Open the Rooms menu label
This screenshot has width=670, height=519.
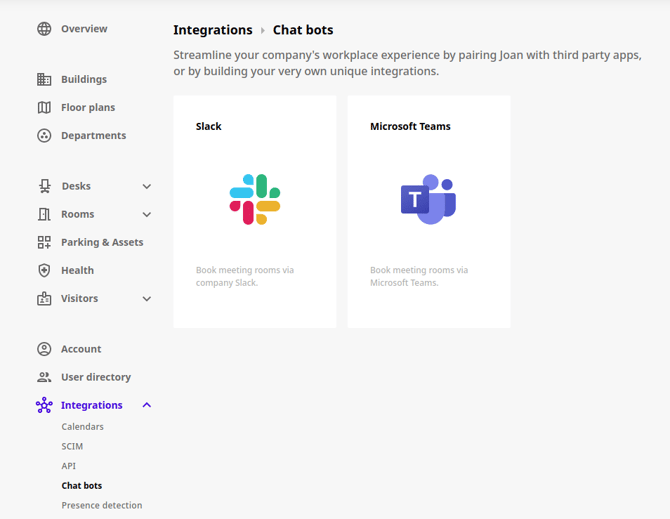[x=77, y=214]
